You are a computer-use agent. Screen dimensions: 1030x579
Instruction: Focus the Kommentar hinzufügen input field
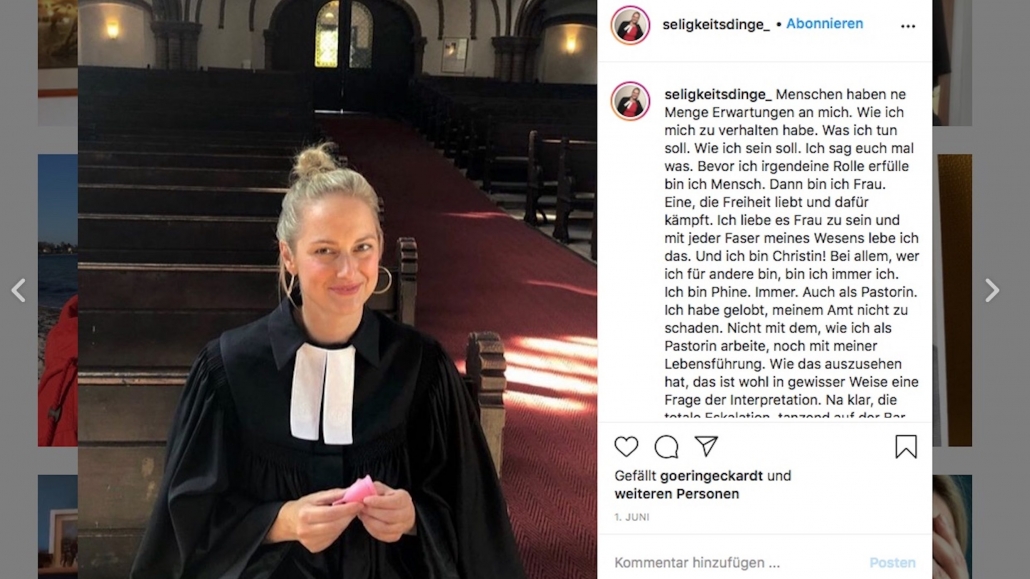(x=736, y=563)
